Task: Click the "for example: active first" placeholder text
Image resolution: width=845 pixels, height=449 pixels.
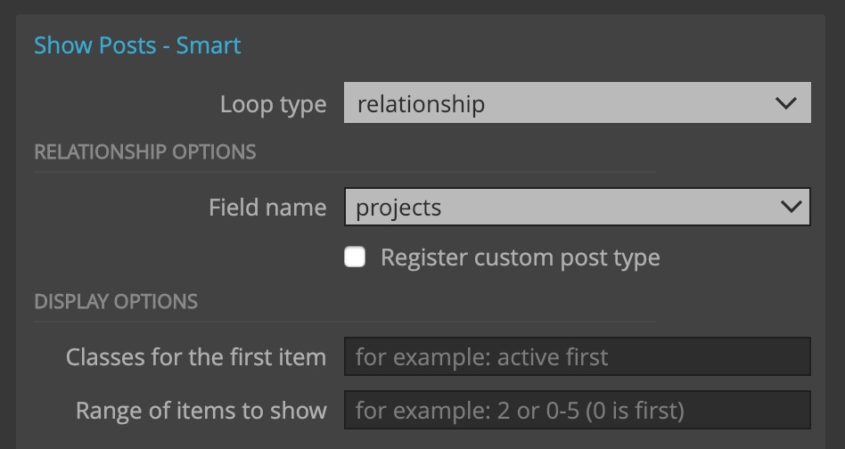Action: [x=482, y=357]
